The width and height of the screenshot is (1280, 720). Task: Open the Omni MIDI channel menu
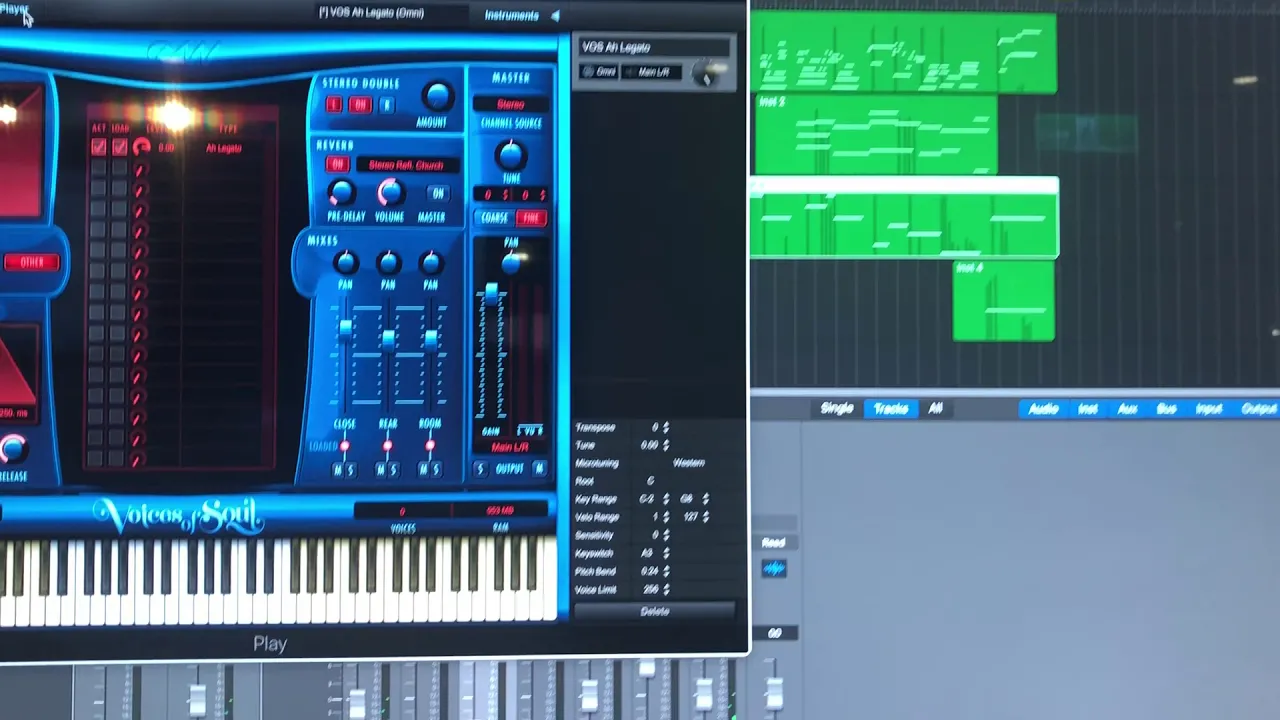599,72
